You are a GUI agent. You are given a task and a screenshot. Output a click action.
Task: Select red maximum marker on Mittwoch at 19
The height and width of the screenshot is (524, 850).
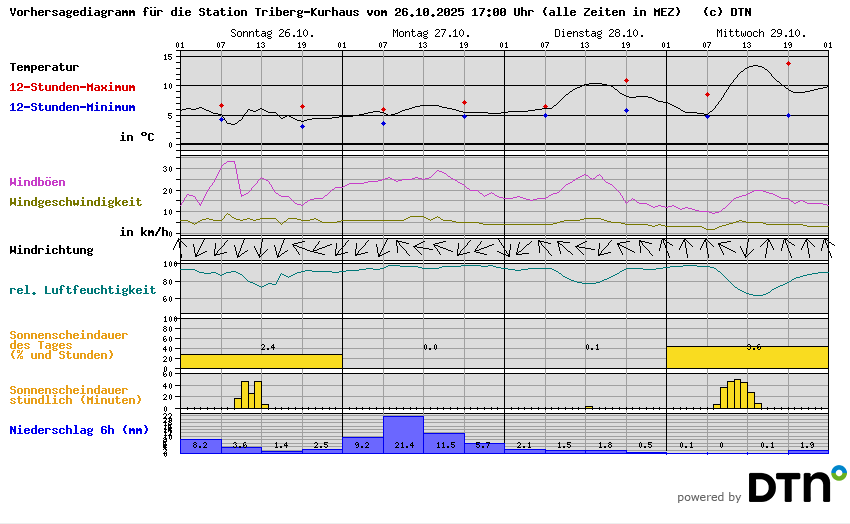pyautogui.click(x=788, y=63)
